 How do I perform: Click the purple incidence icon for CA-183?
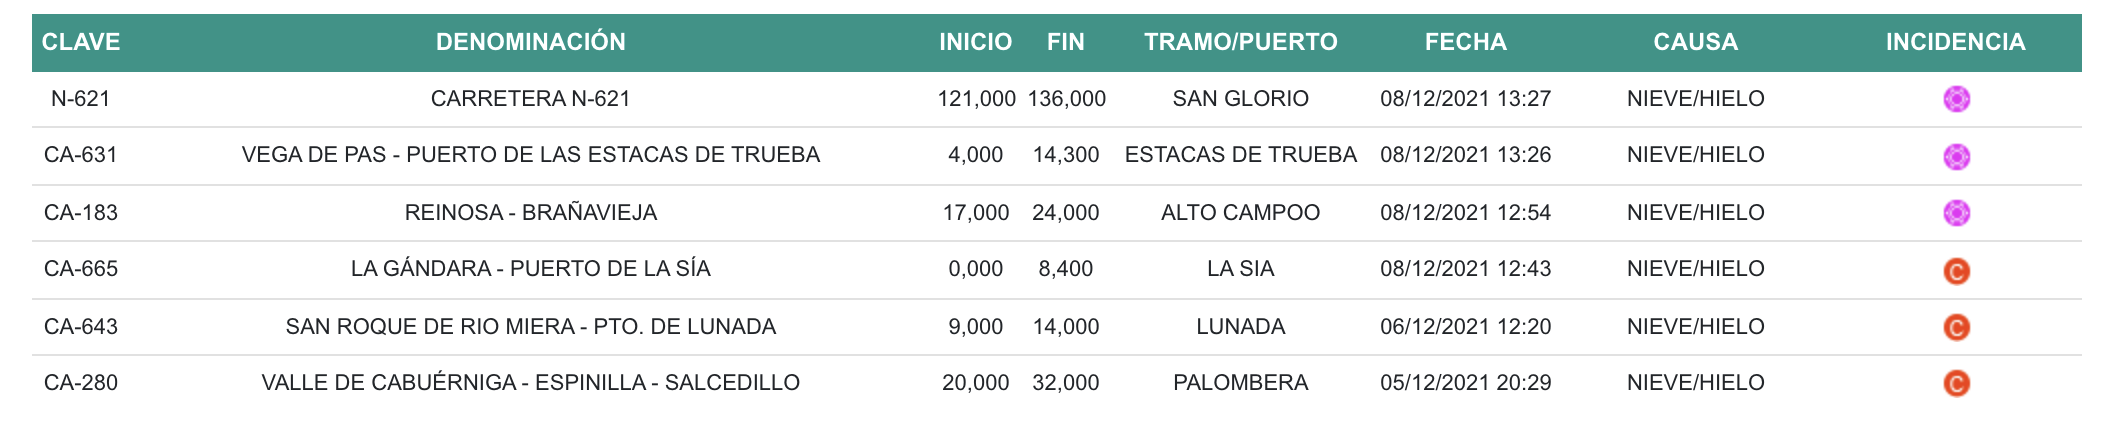(x=1956, y=213)
